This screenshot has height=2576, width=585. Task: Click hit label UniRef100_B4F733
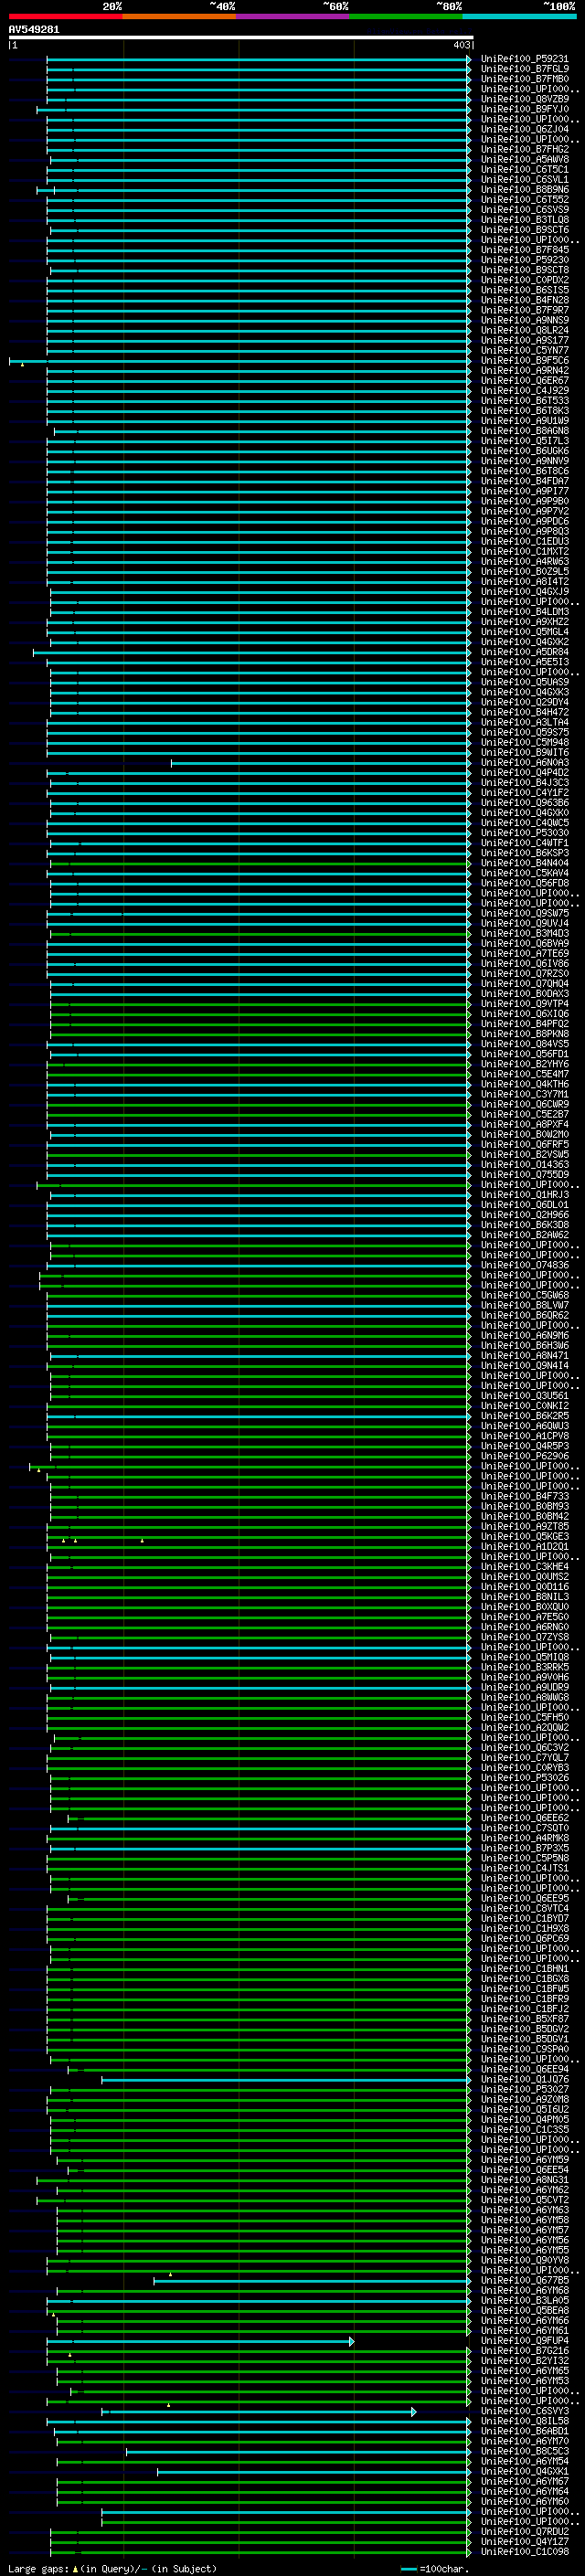[524, 1497]
